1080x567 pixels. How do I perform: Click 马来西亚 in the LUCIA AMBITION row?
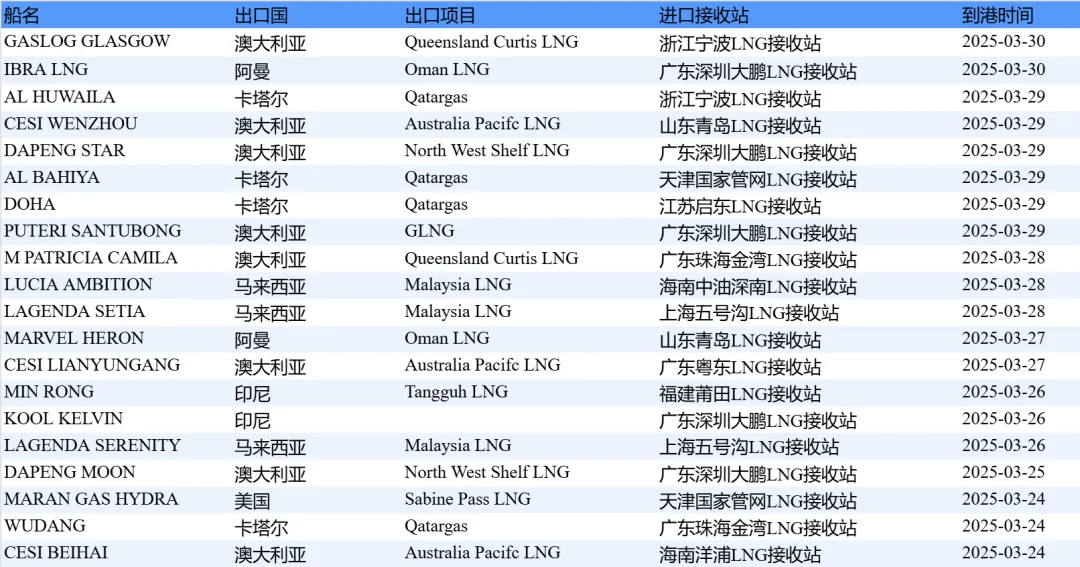[270, 286]
